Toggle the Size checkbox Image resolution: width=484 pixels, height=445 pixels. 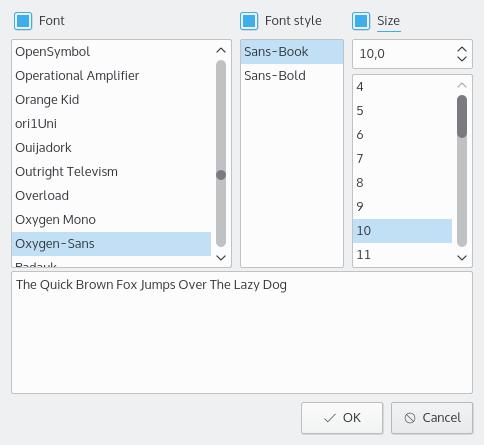pos(361,21)
